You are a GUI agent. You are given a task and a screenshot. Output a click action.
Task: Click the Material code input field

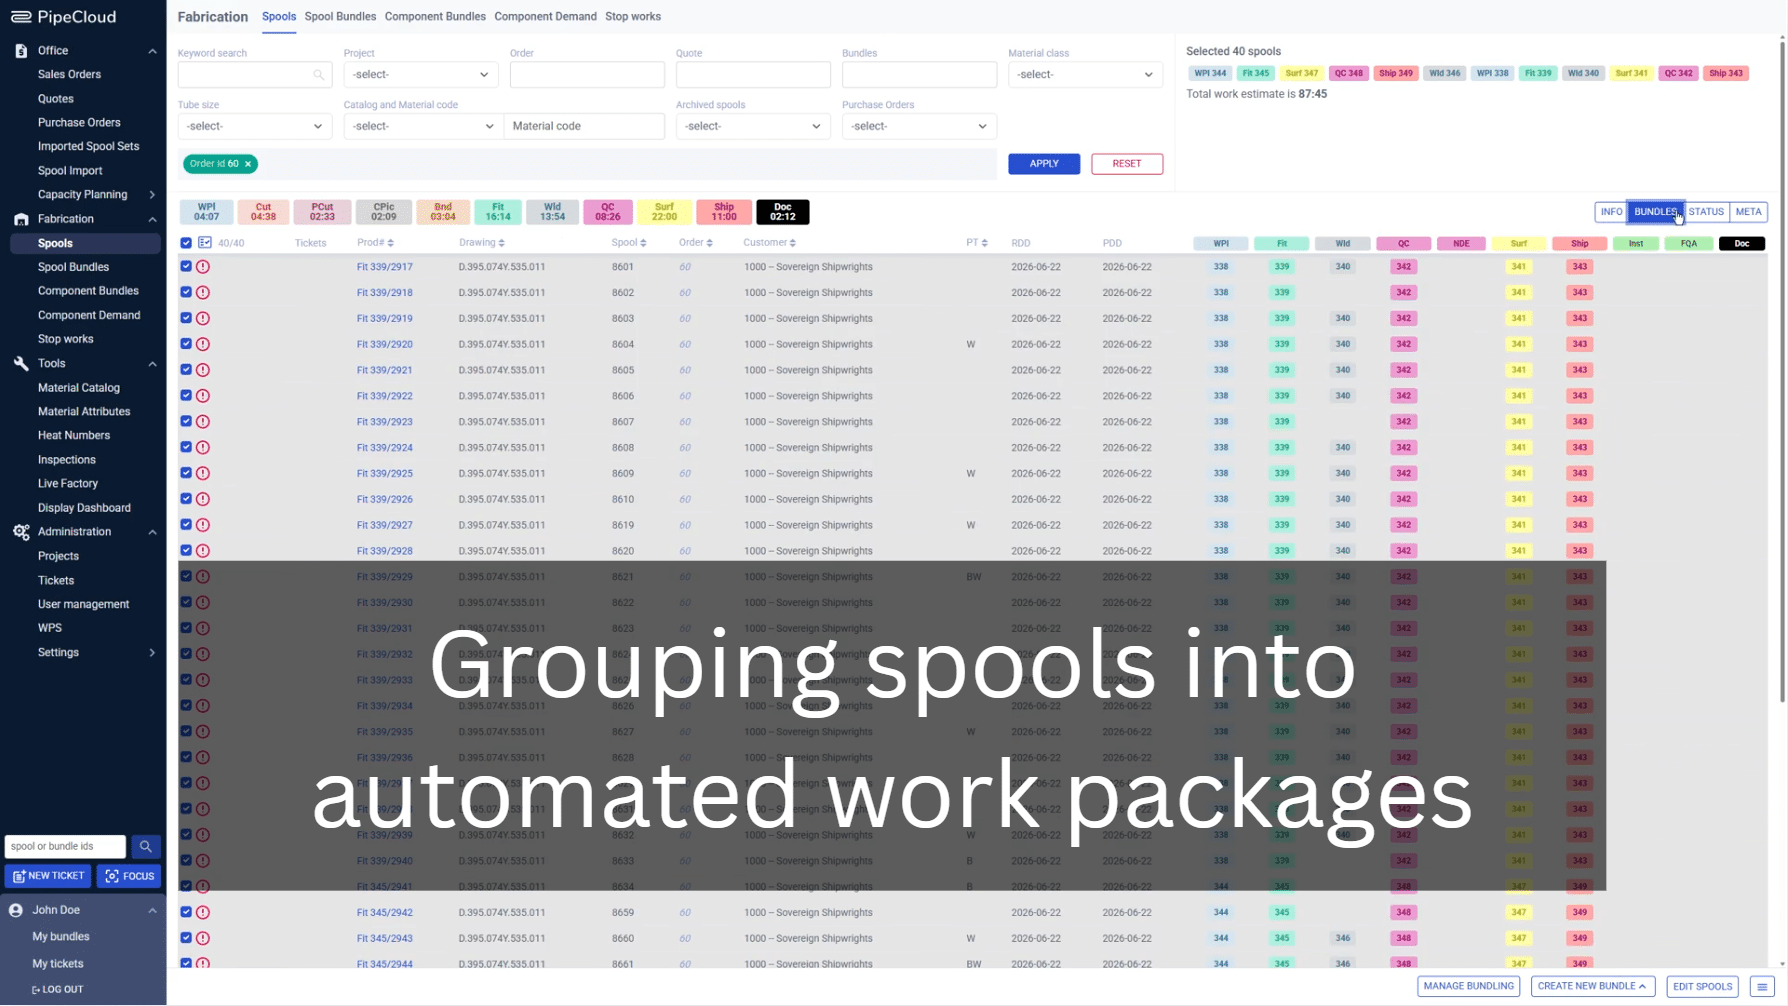pyautogui.click(x=585, y=126)
